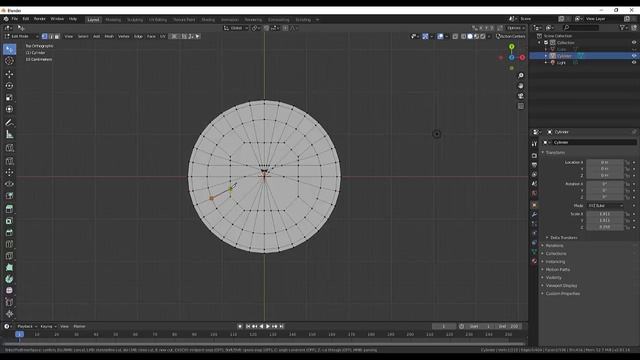Open the Mesh menu in viewport header
The width and height of the screenshot is (640, 360).
point(109,36)
